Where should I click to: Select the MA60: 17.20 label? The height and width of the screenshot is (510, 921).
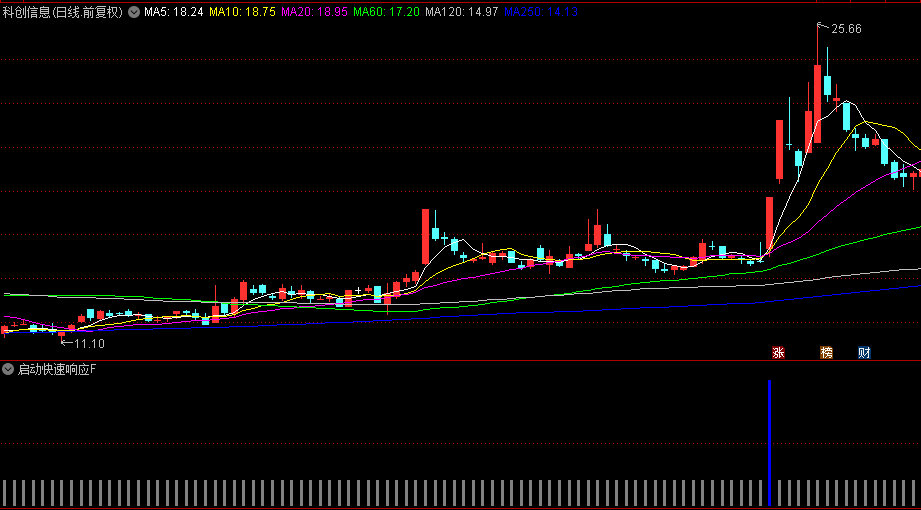click(386, 12)
